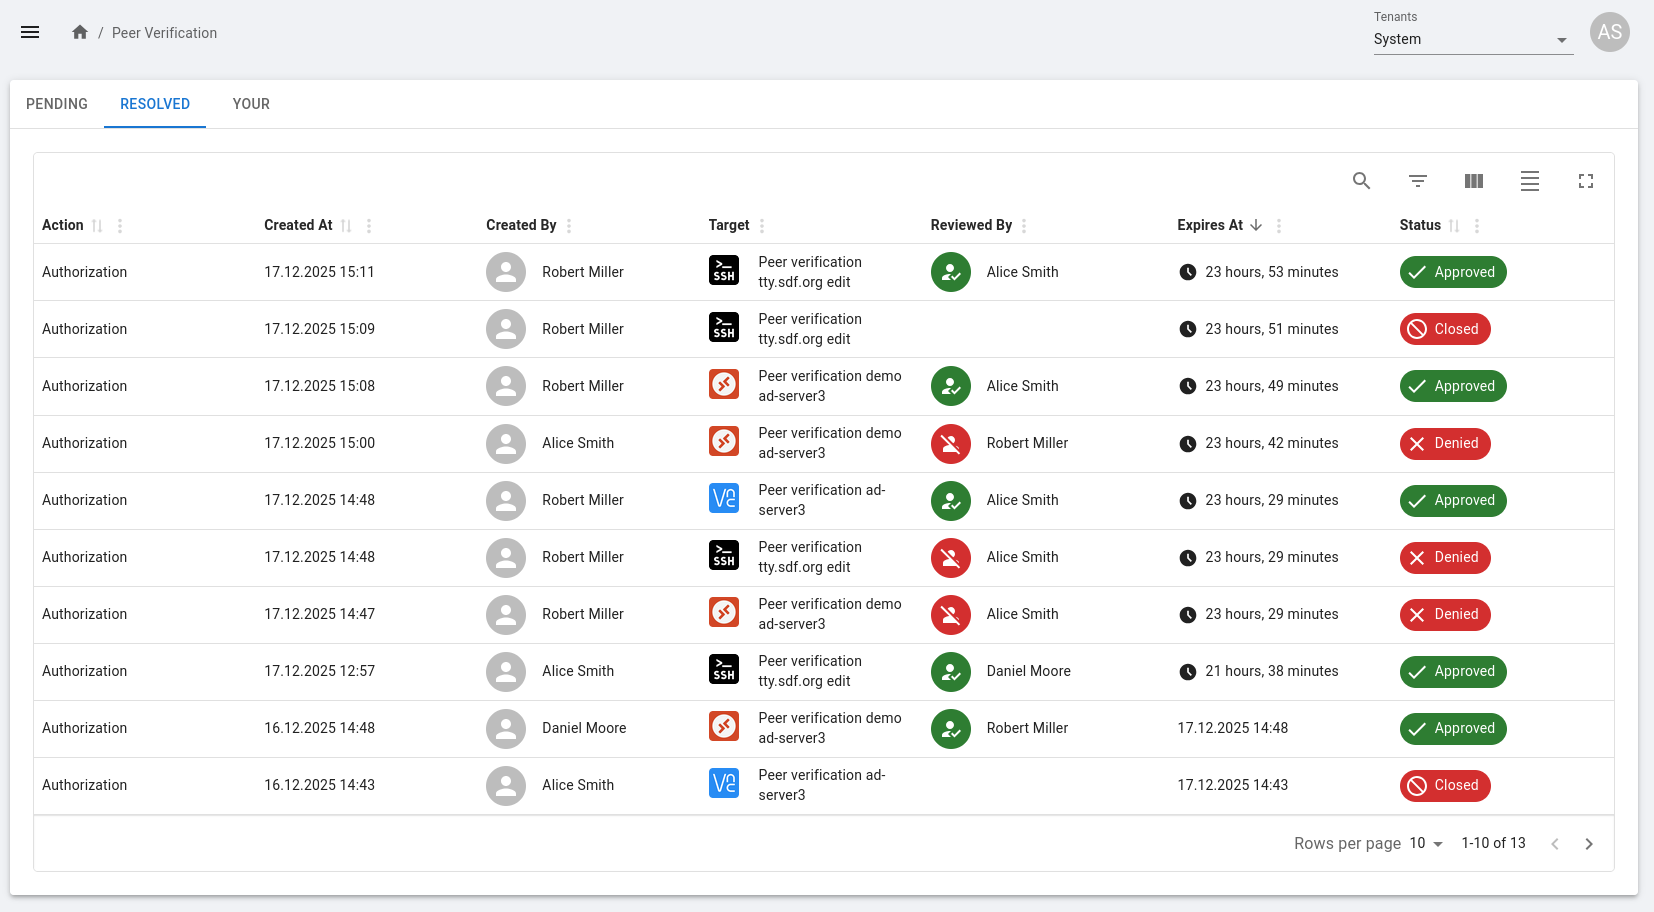The width and height of the screenshot is (1654, 912).
Task: Click Approved status on 15:11 row
Action: 1452,272
